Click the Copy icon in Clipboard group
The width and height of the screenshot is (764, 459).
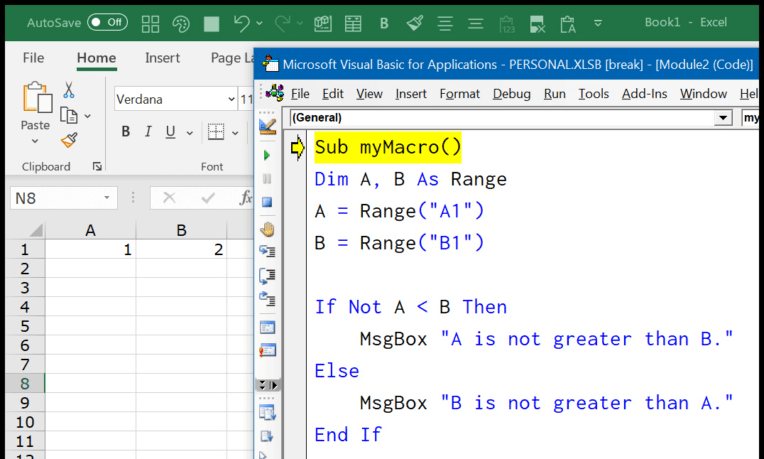[x=69, y=116]
